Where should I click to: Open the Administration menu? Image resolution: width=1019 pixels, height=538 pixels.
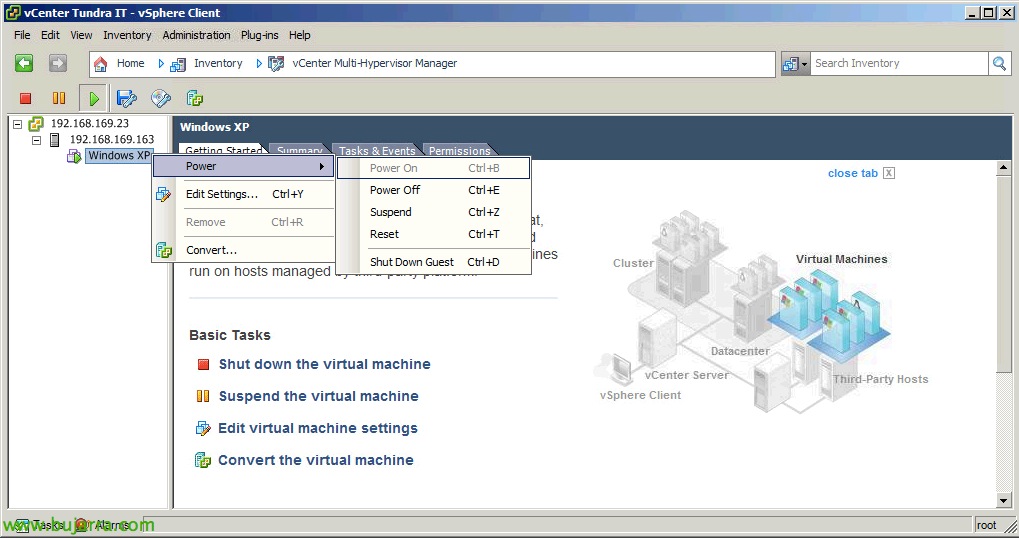196,35
